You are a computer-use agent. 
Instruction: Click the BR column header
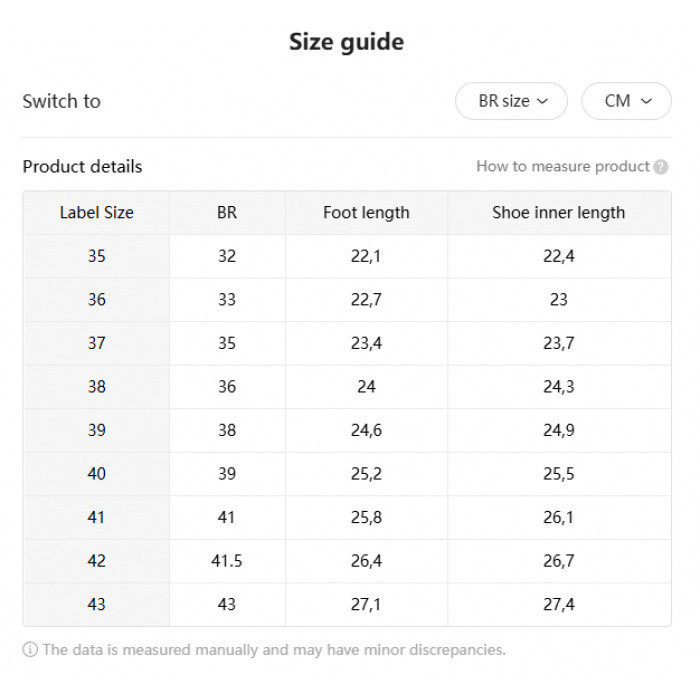pos(227,212)
